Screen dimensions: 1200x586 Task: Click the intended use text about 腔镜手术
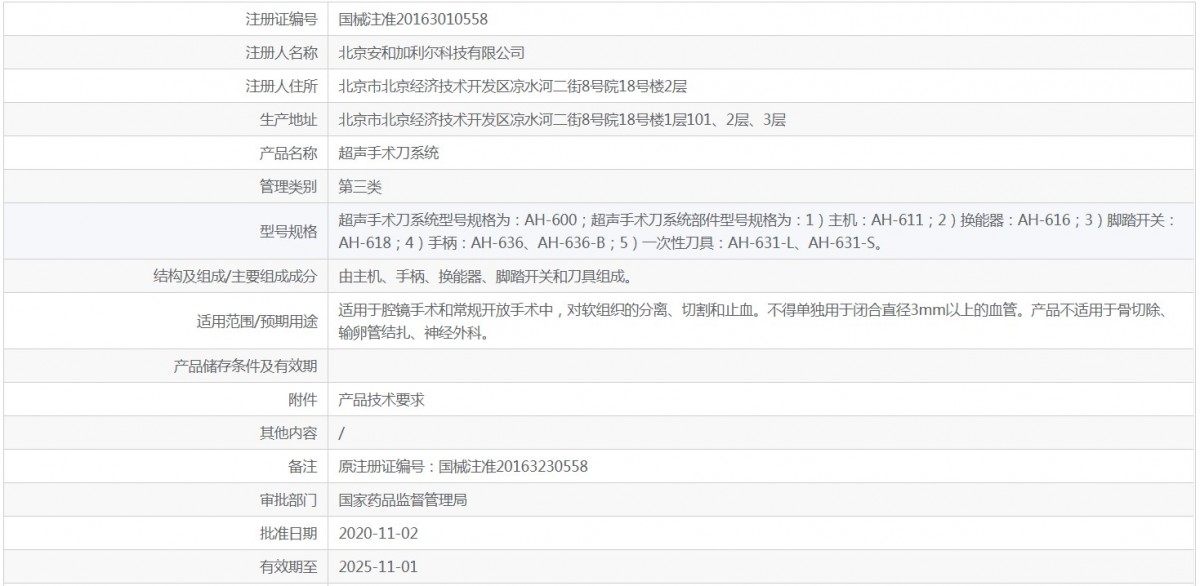(753, 321)
